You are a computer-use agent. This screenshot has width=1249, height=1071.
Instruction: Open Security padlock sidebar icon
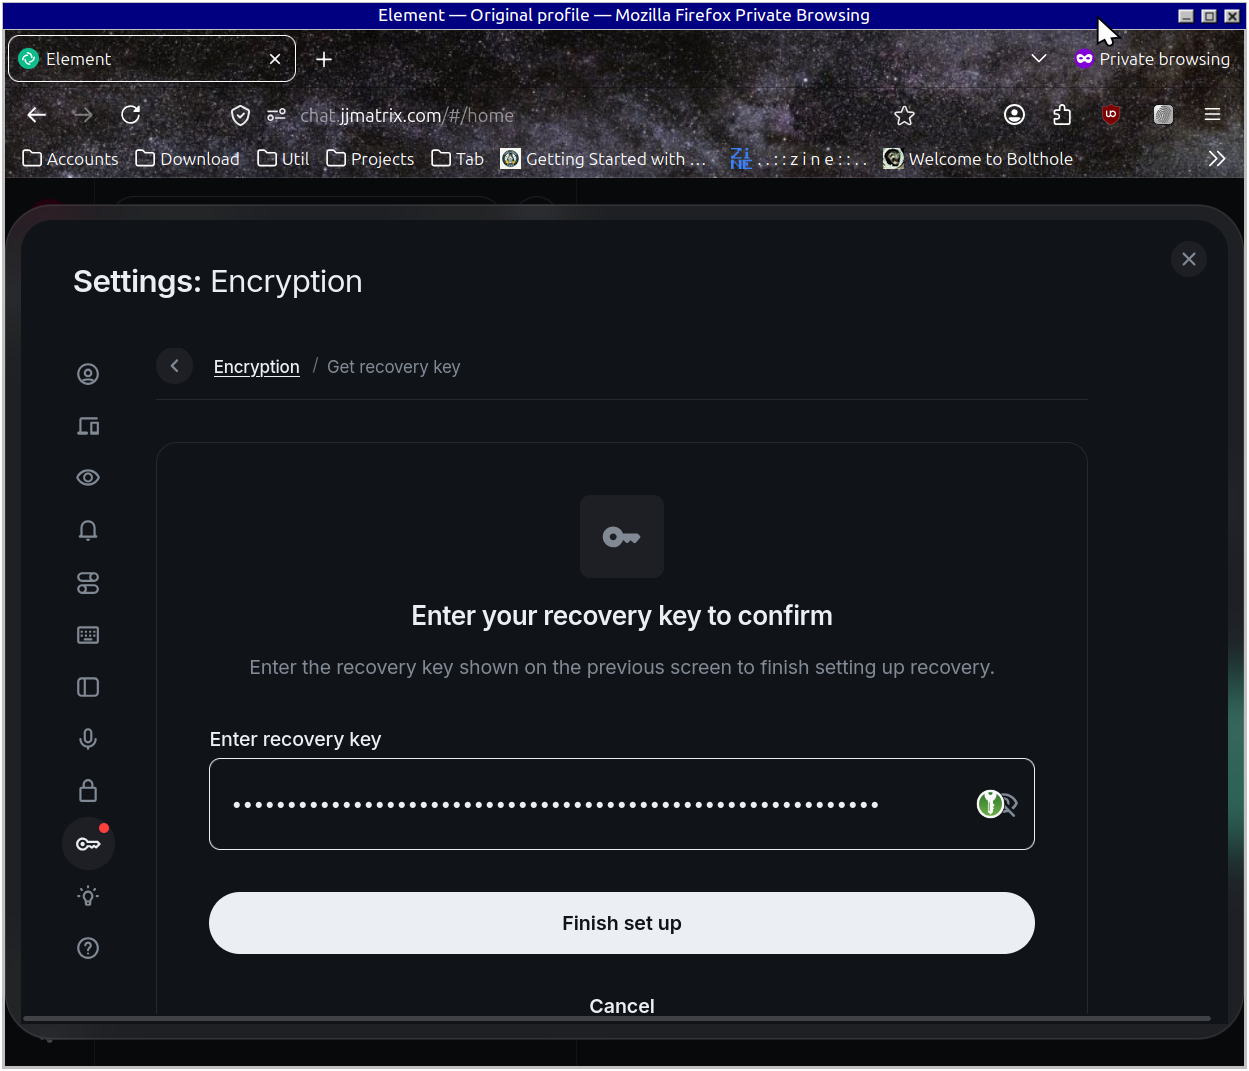pyautogui.click(x=88, y=791)
